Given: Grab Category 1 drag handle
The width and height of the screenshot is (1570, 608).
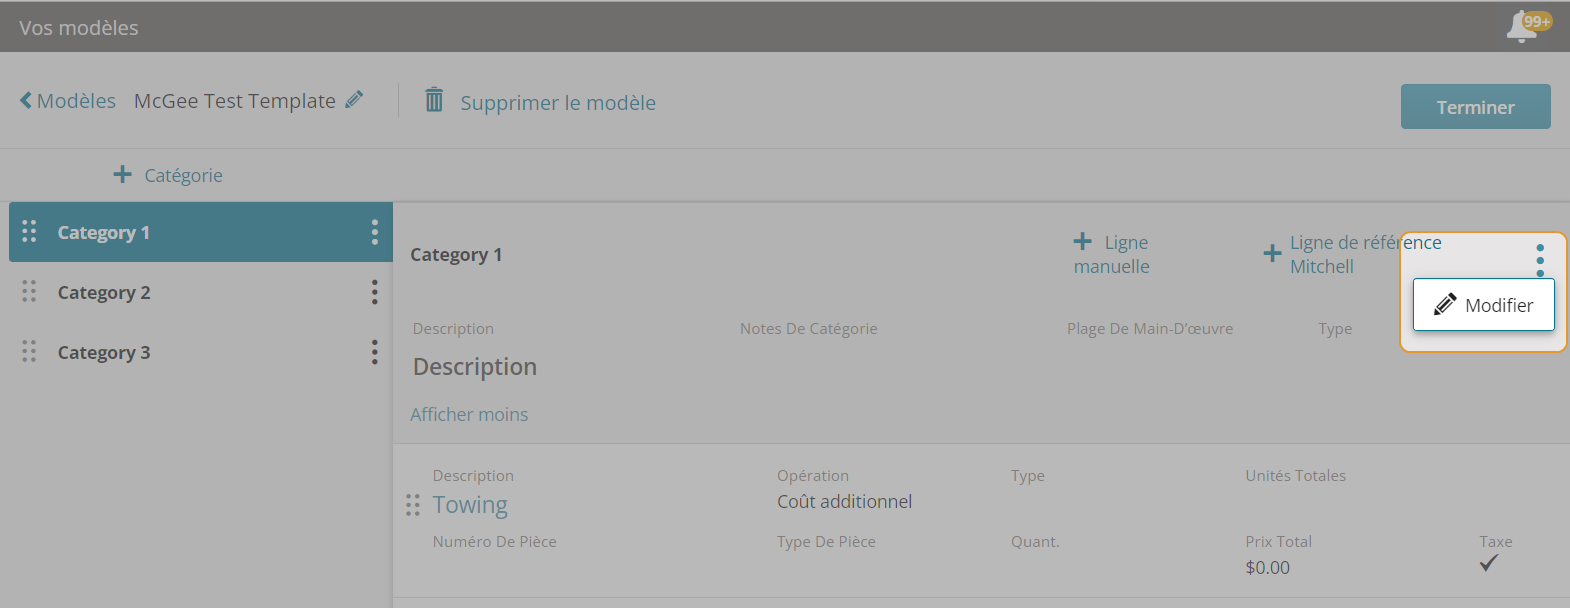Looking at the screenshot, I should tap(29, 232).
